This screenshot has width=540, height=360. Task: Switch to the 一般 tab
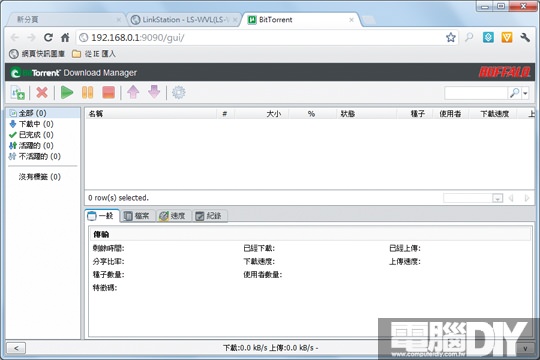click(x=102, y=216)
